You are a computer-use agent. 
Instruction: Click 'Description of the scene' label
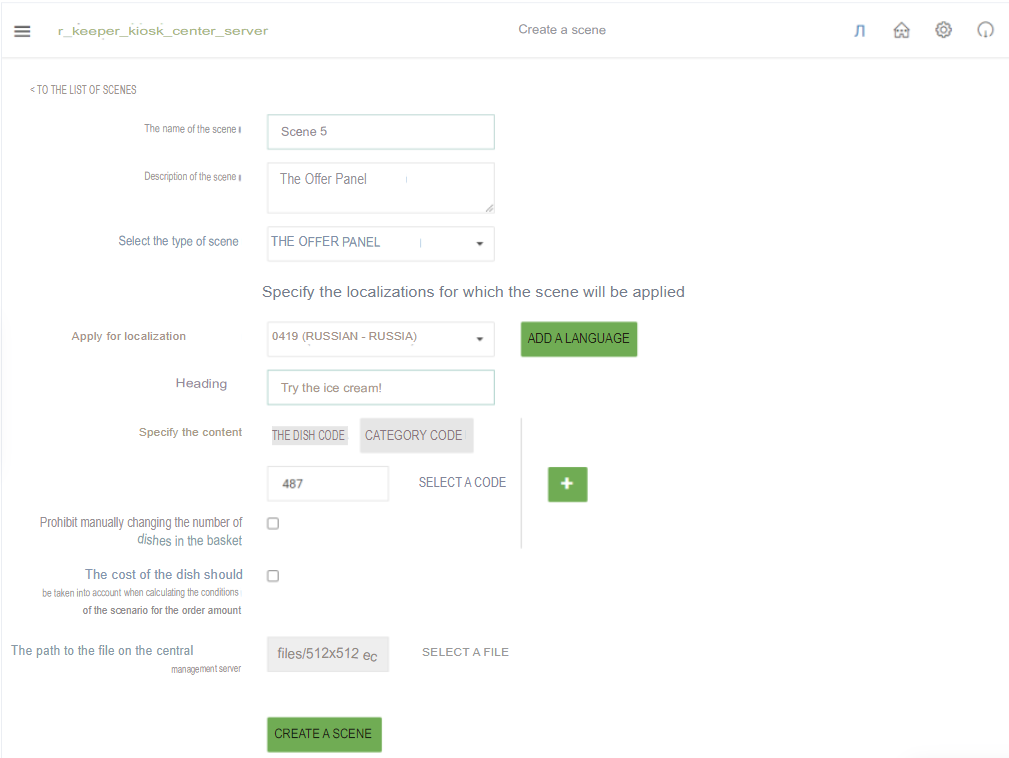(192, 176)
